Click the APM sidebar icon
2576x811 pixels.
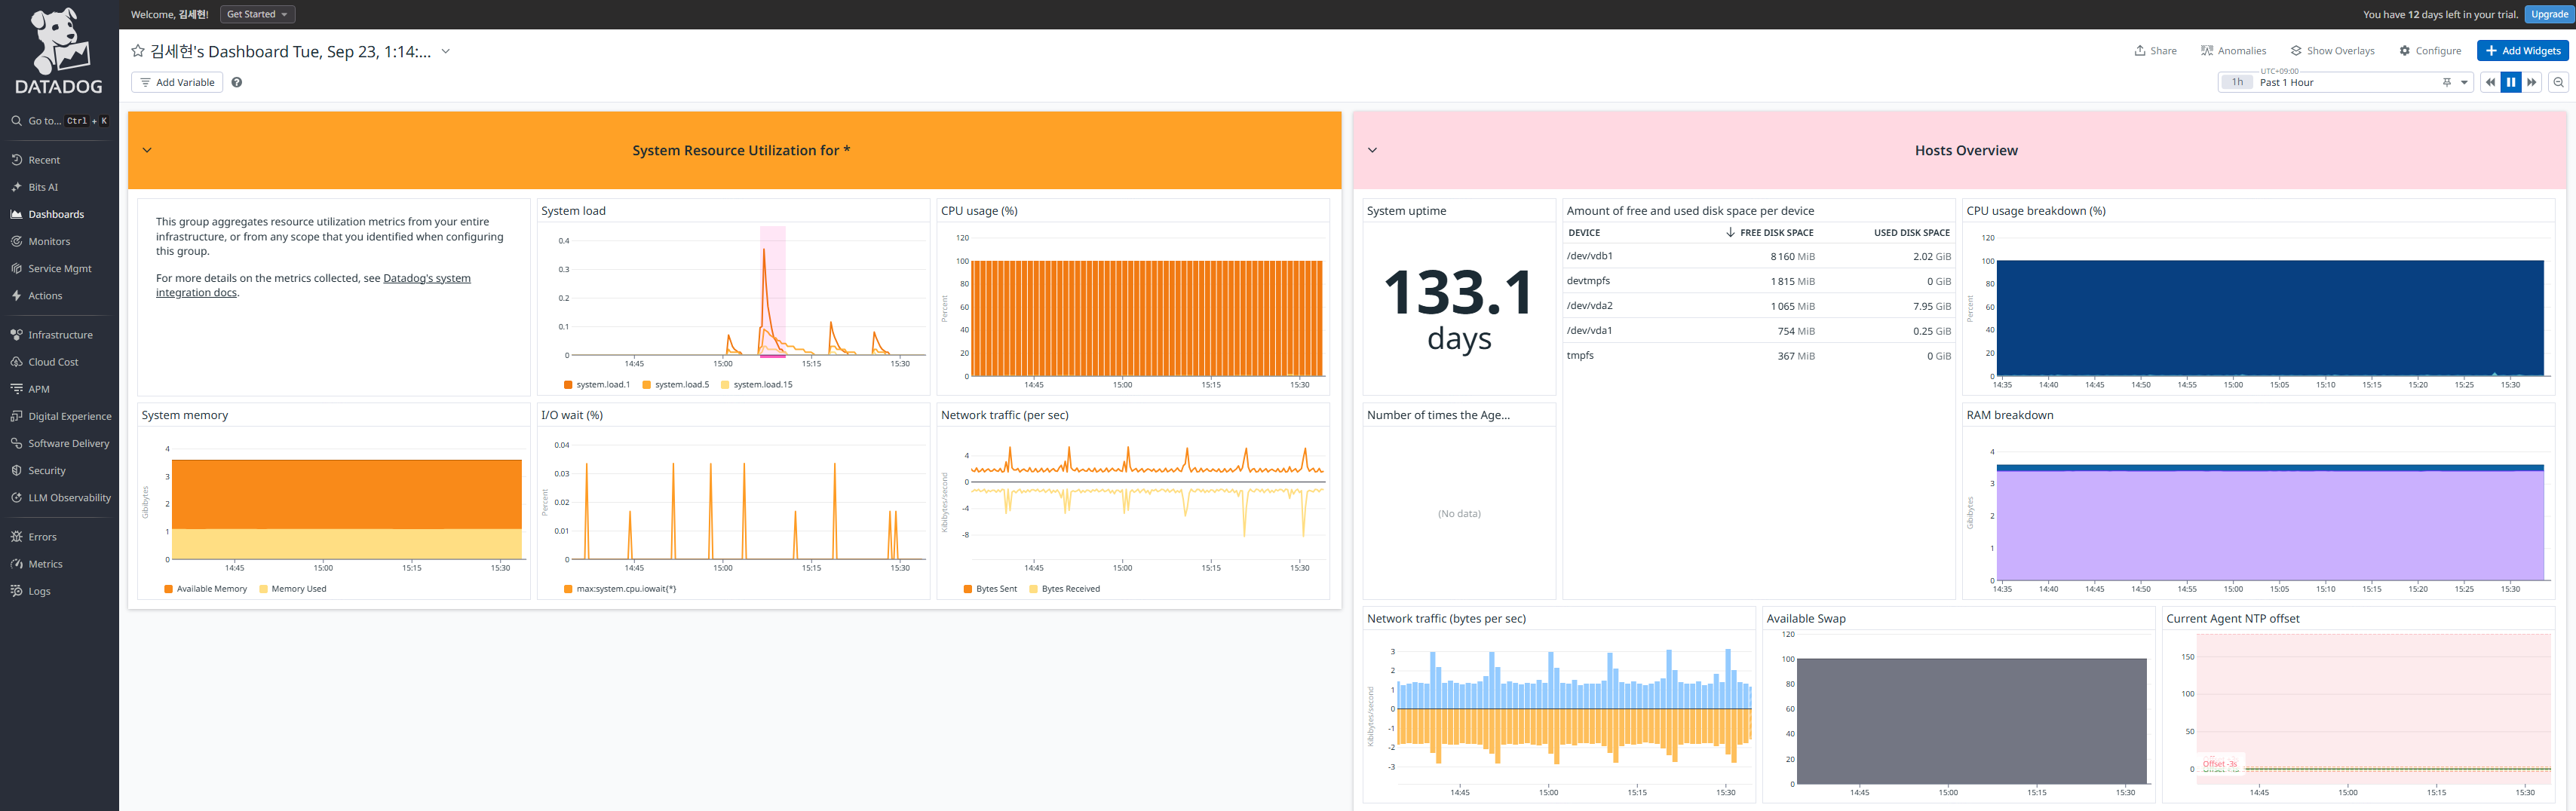pos(16,389)
